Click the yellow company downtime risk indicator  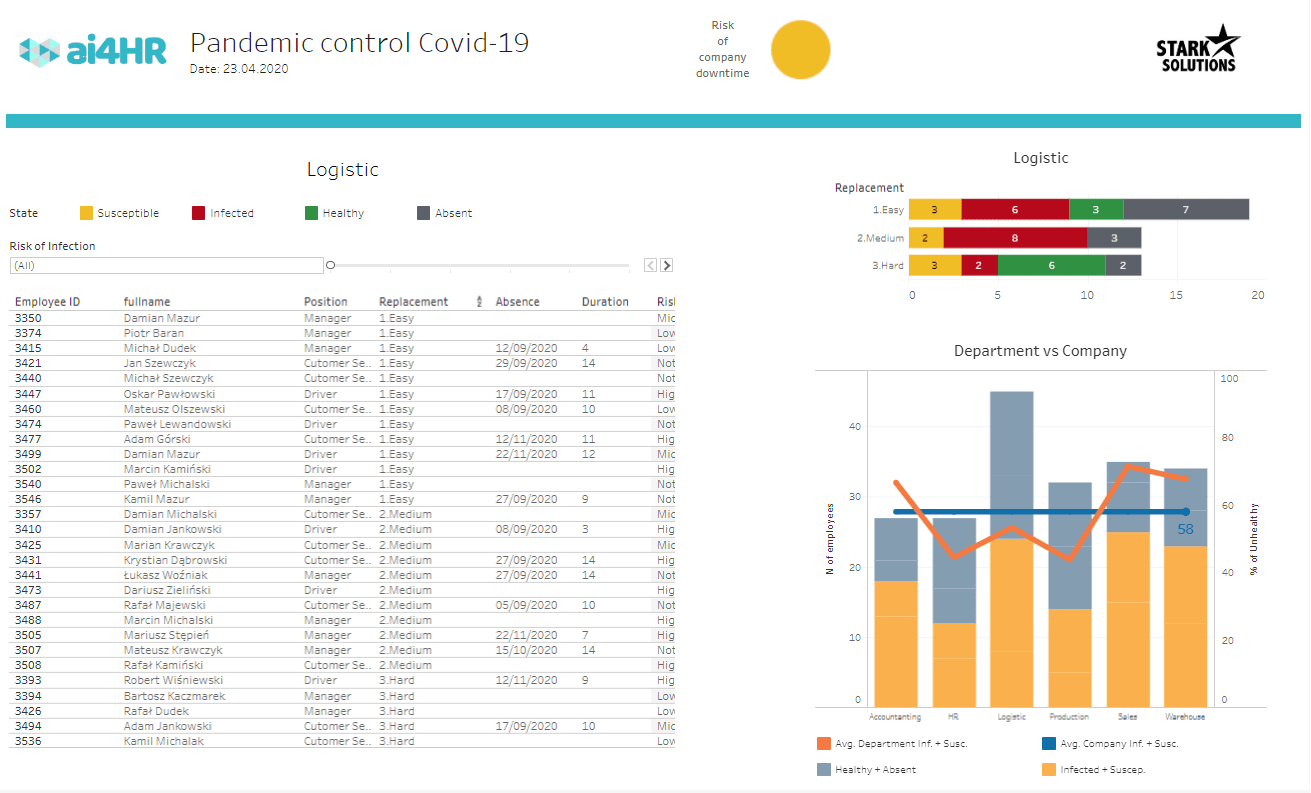800,50
